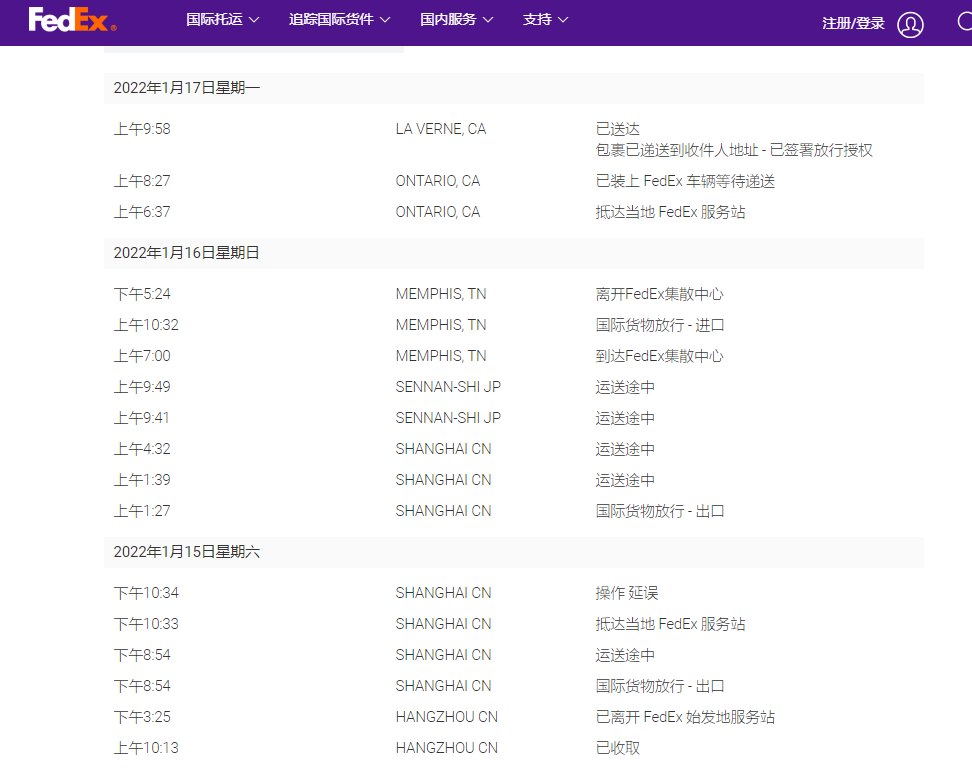Click the 注册/登录 link
The image size is (972, 770).
pos(853,23)
